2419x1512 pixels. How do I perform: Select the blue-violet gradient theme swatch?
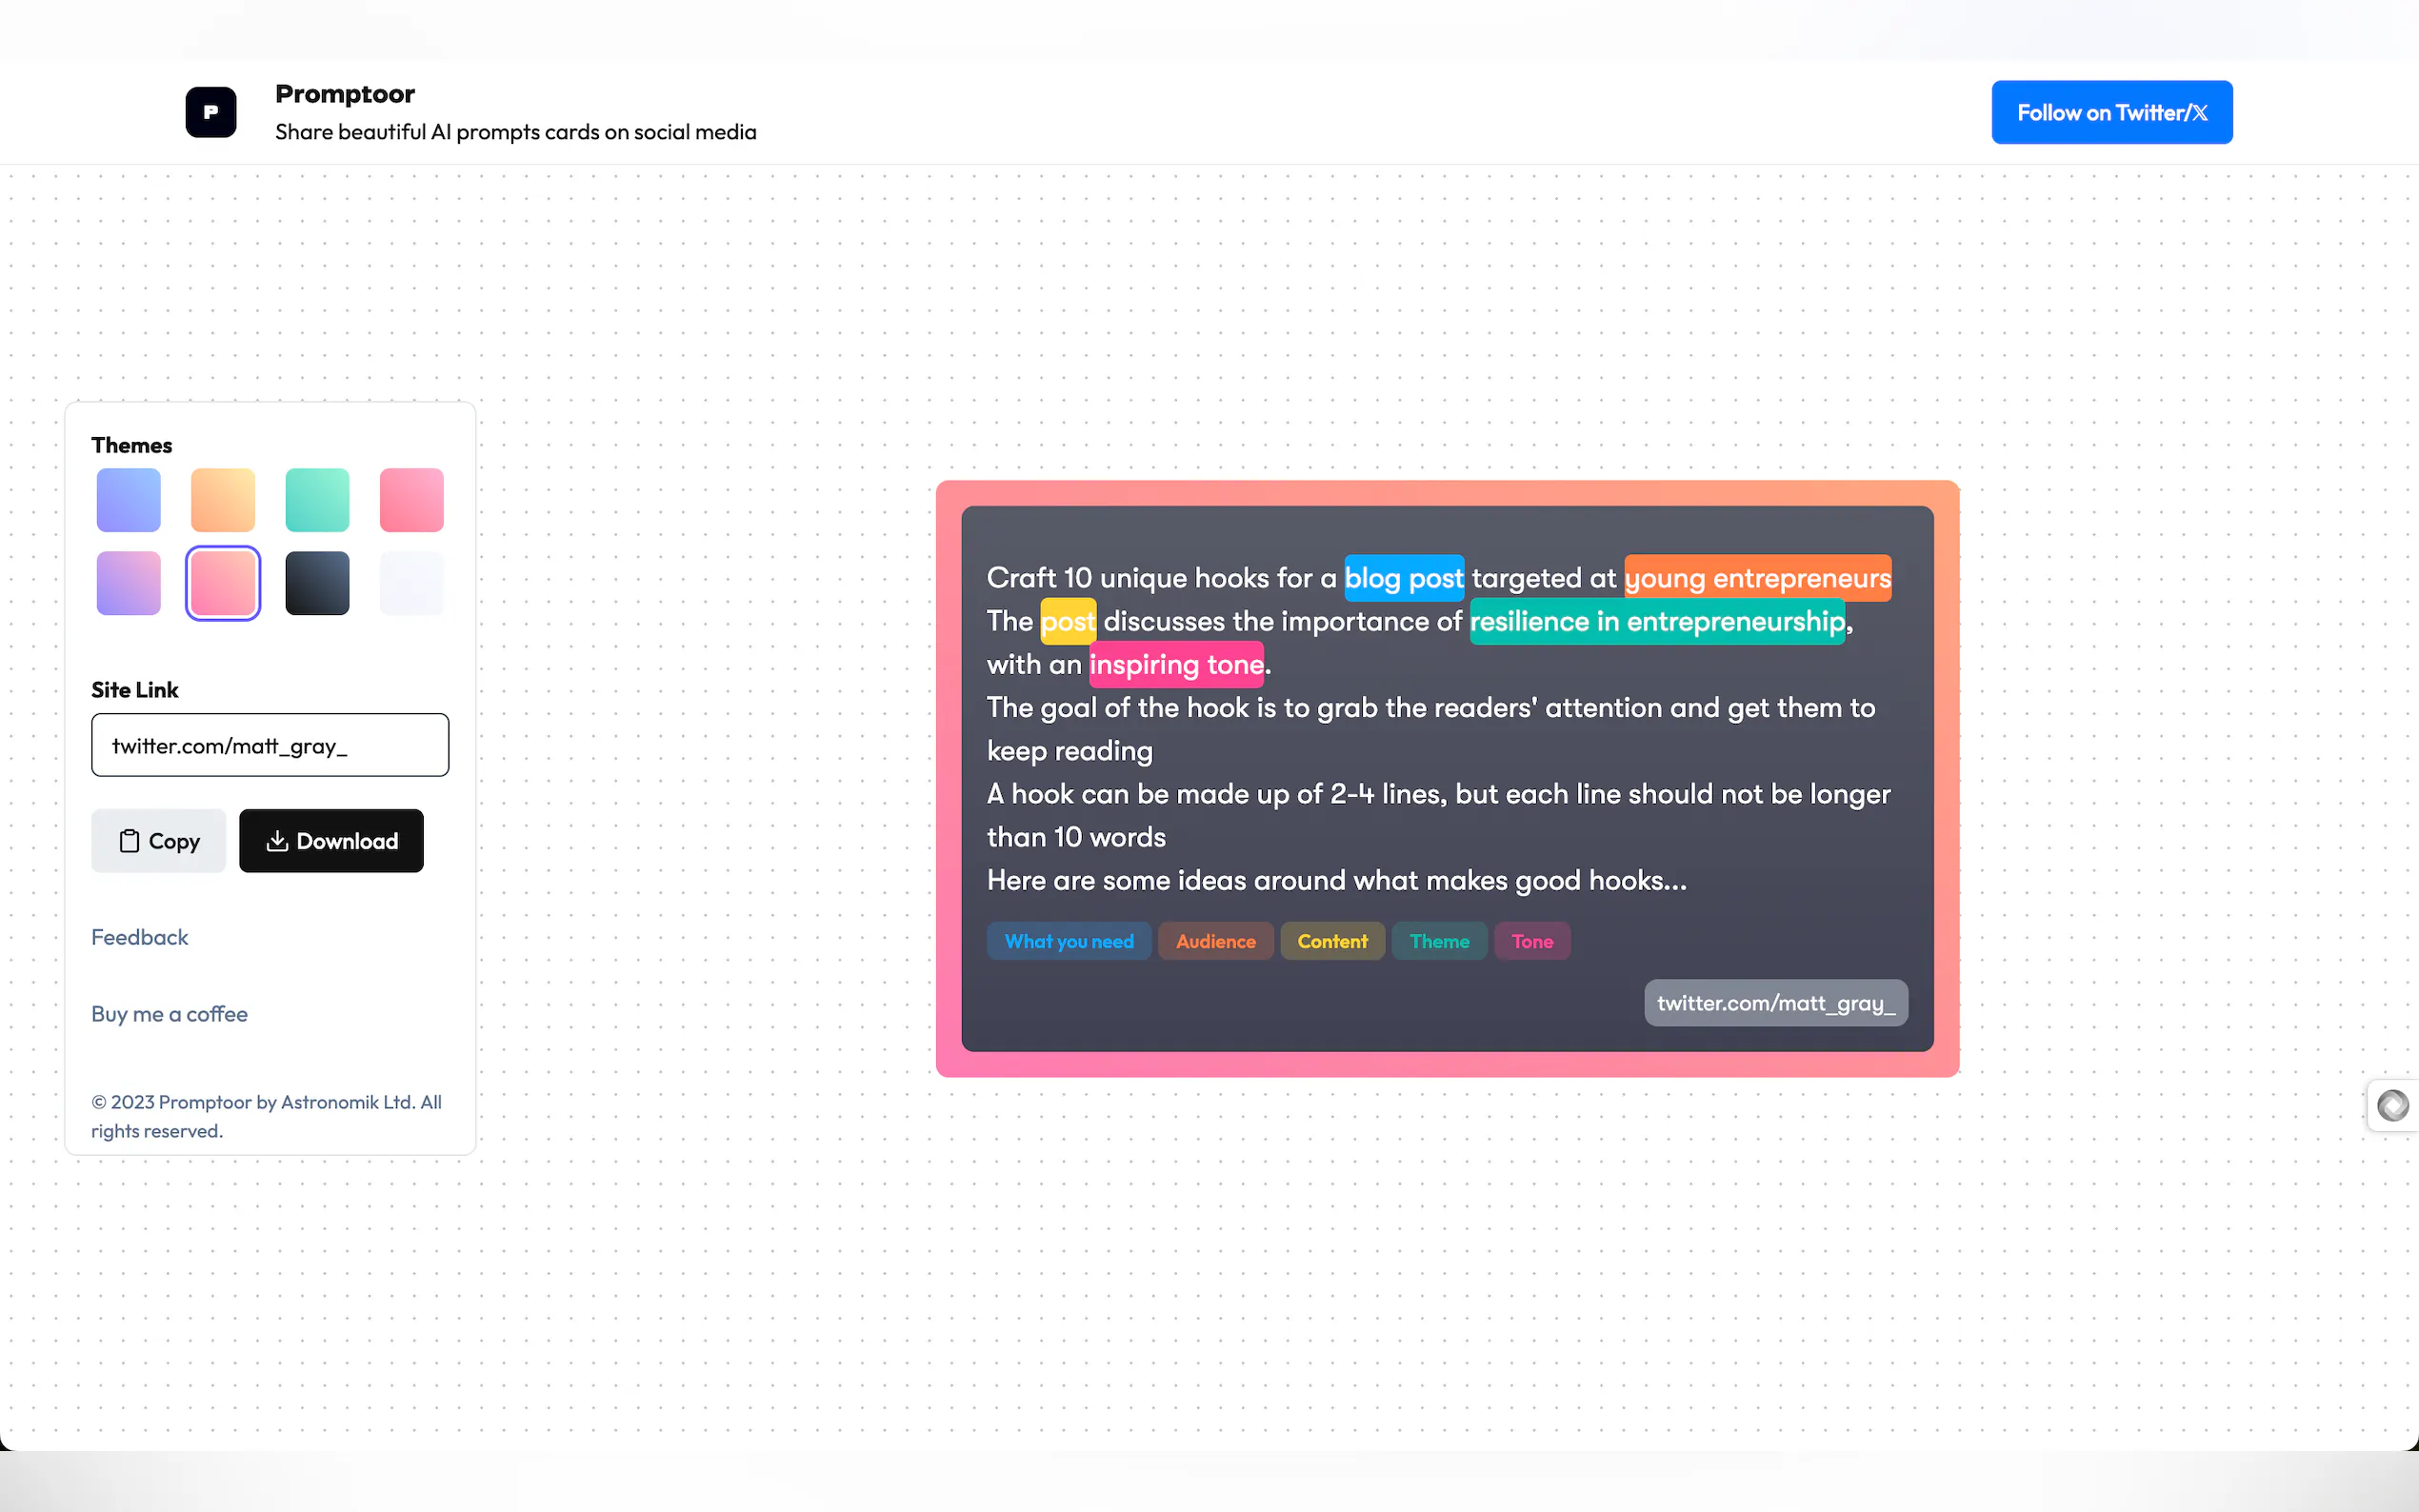(128, 500)
